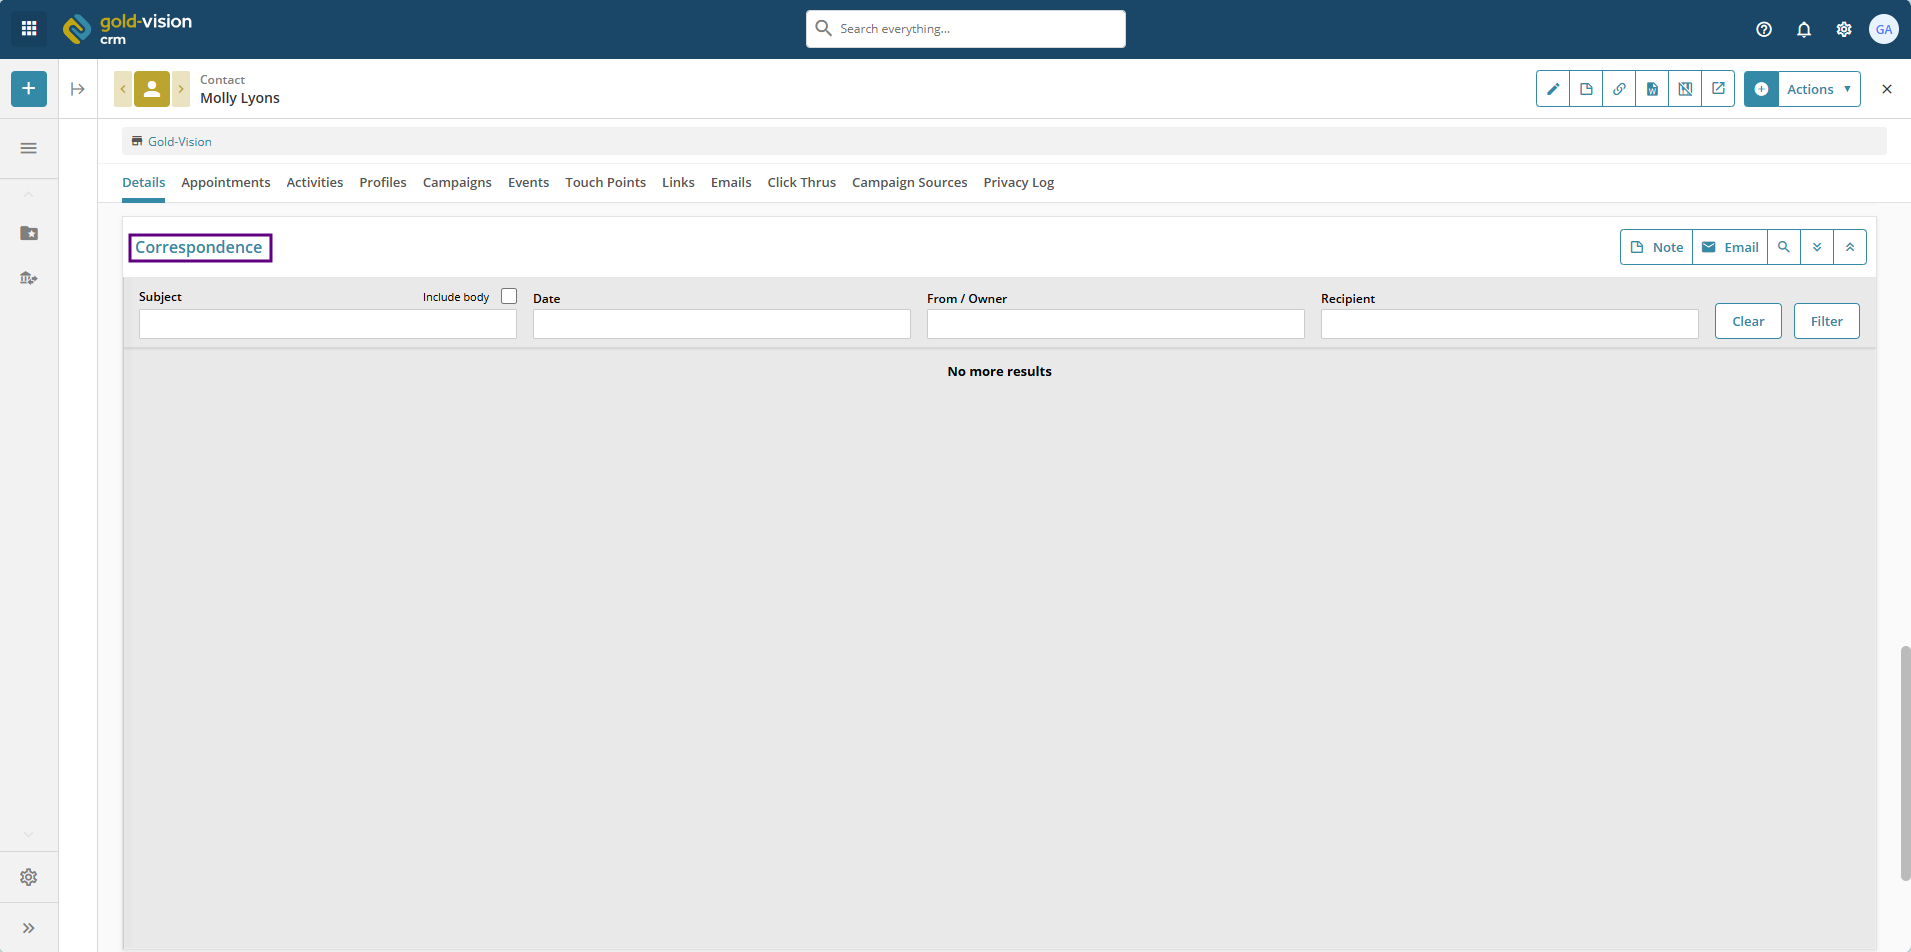1911x952 pixels.
Task: Click the bank arrow sidebar icon
Action: [x=29, y=278]
